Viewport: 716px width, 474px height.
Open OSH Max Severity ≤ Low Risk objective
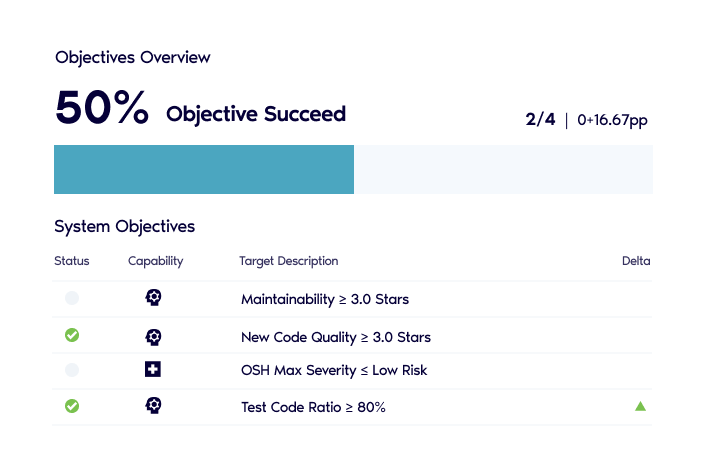[334, 370]
